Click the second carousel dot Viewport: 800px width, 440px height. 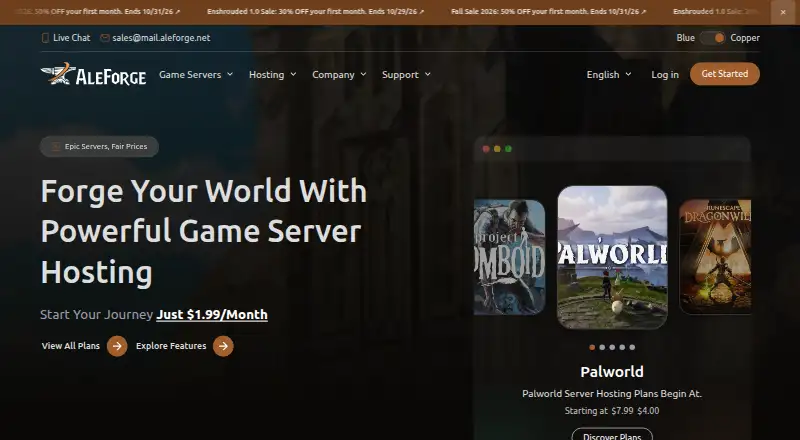602,347
